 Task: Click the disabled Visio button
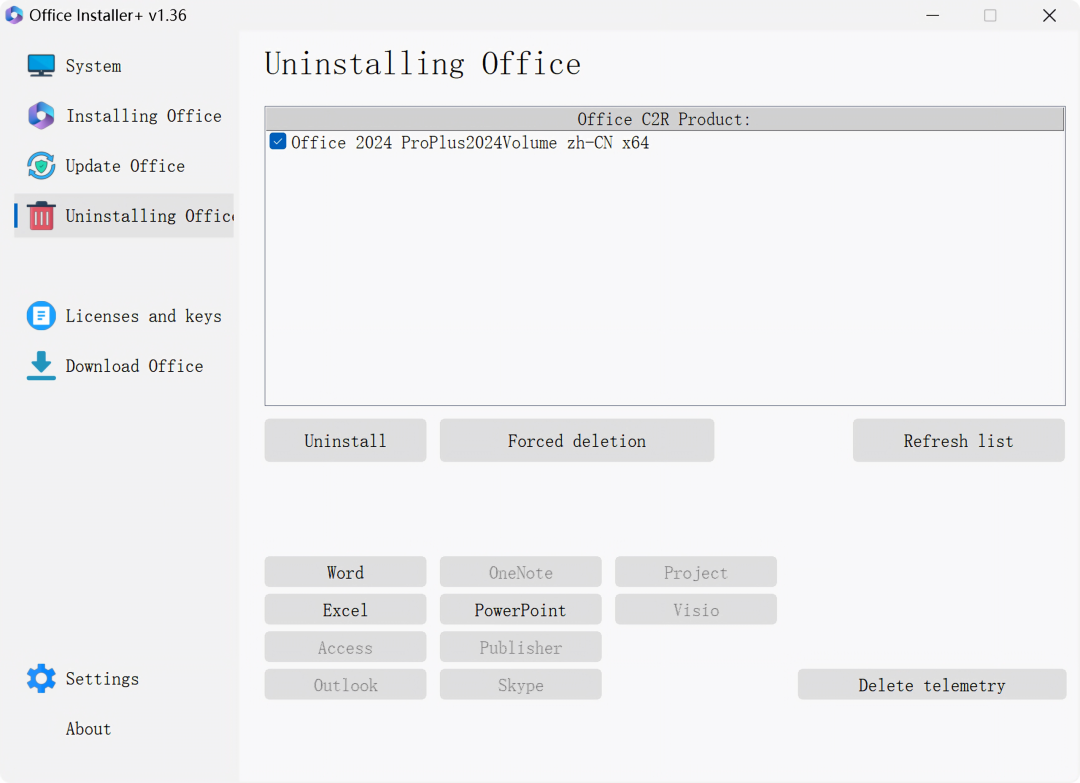[x=696, y=610]
